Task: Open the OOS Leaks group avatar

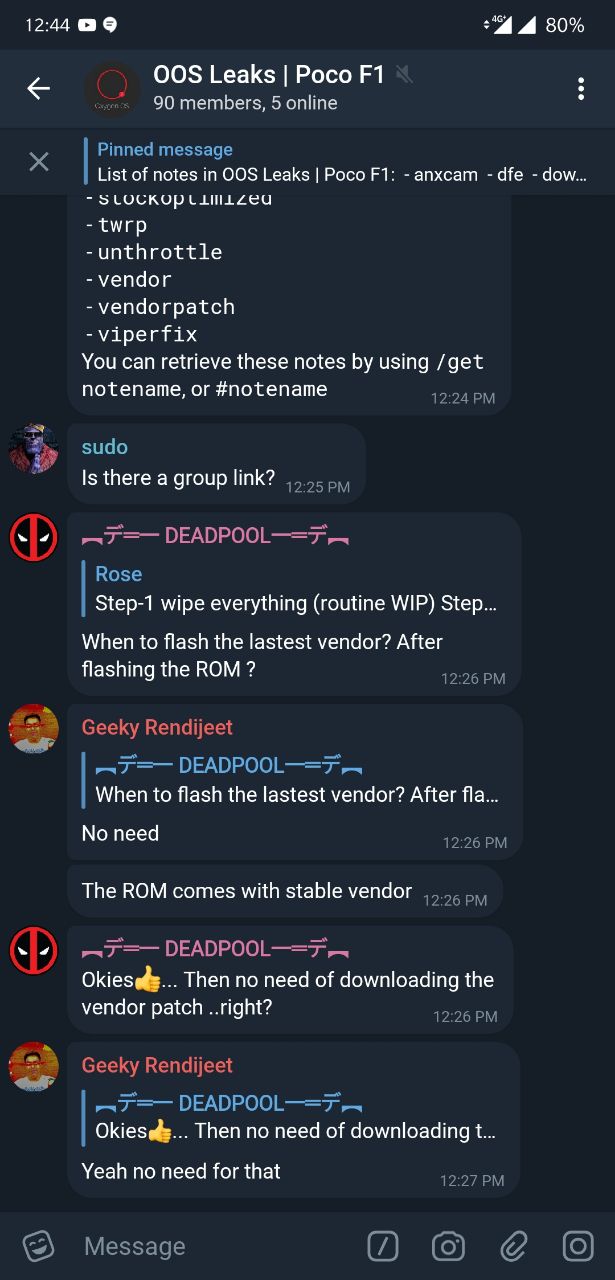Action: pos(112,89)
